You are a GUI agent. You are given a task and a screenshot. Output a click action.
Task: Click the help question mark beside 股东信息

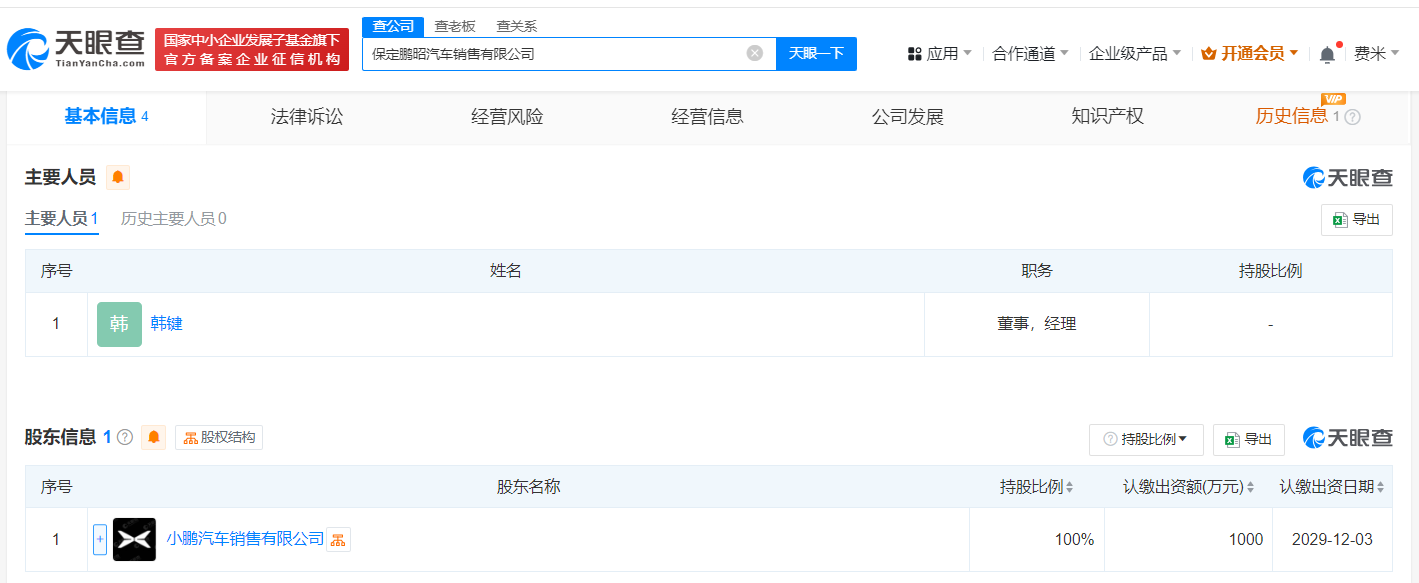(125, 437)
